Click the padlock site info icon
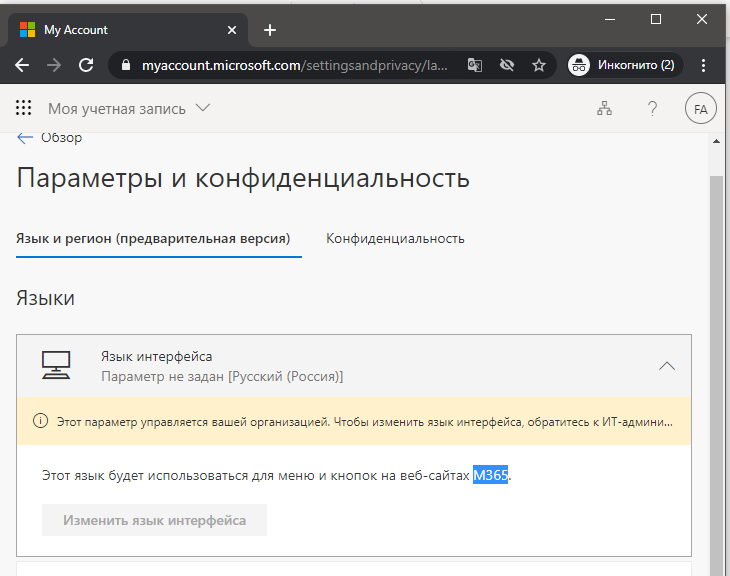Image resolution: width=730 pixels, height=576 pixels. [x=126, y=65]
